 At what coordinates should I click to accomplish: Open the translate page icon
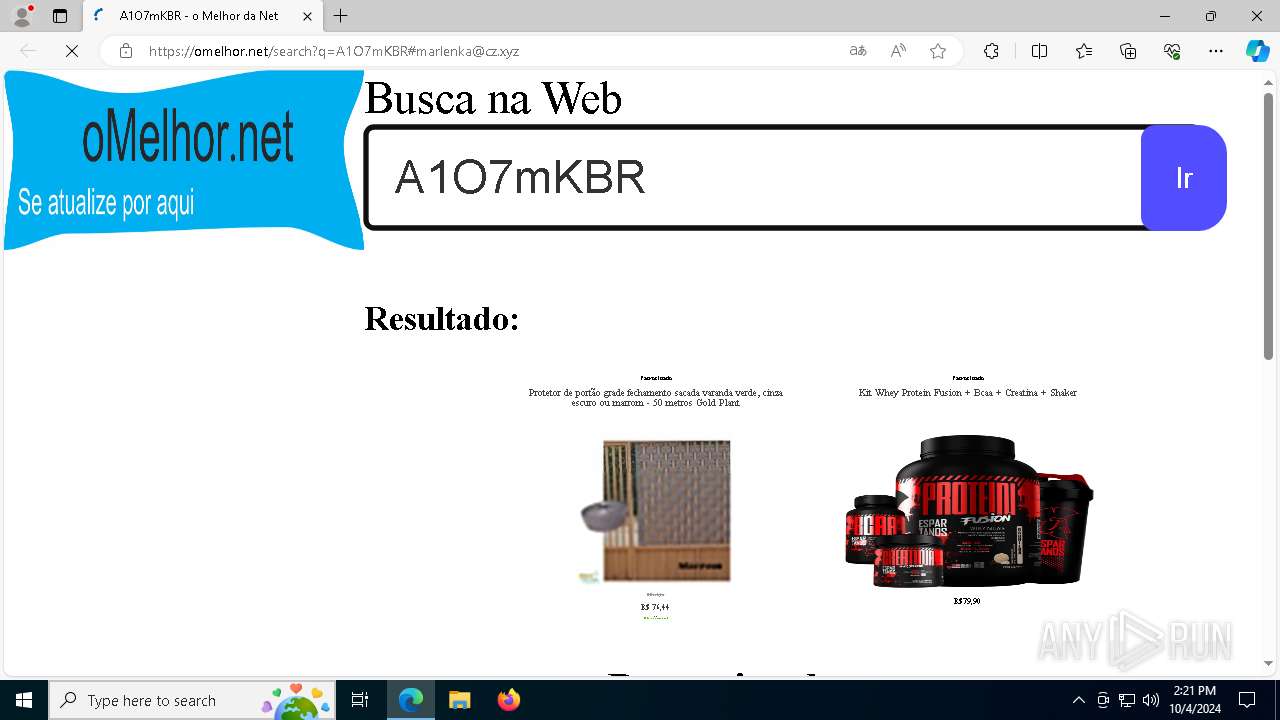pos(858,51)
